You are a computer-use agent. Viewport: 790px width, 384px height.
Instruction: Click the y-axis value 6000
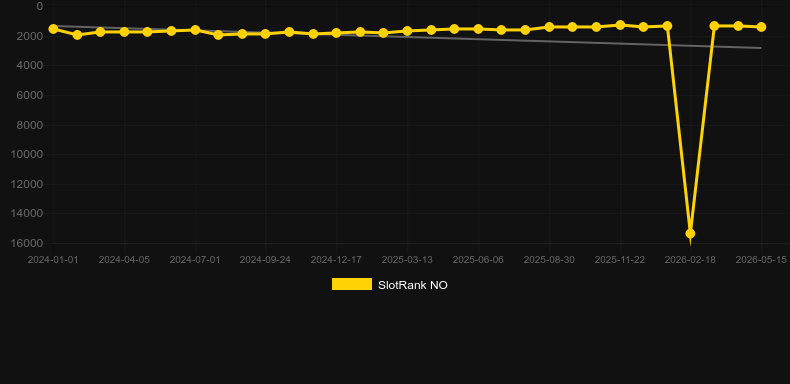(x=30, y=95)
